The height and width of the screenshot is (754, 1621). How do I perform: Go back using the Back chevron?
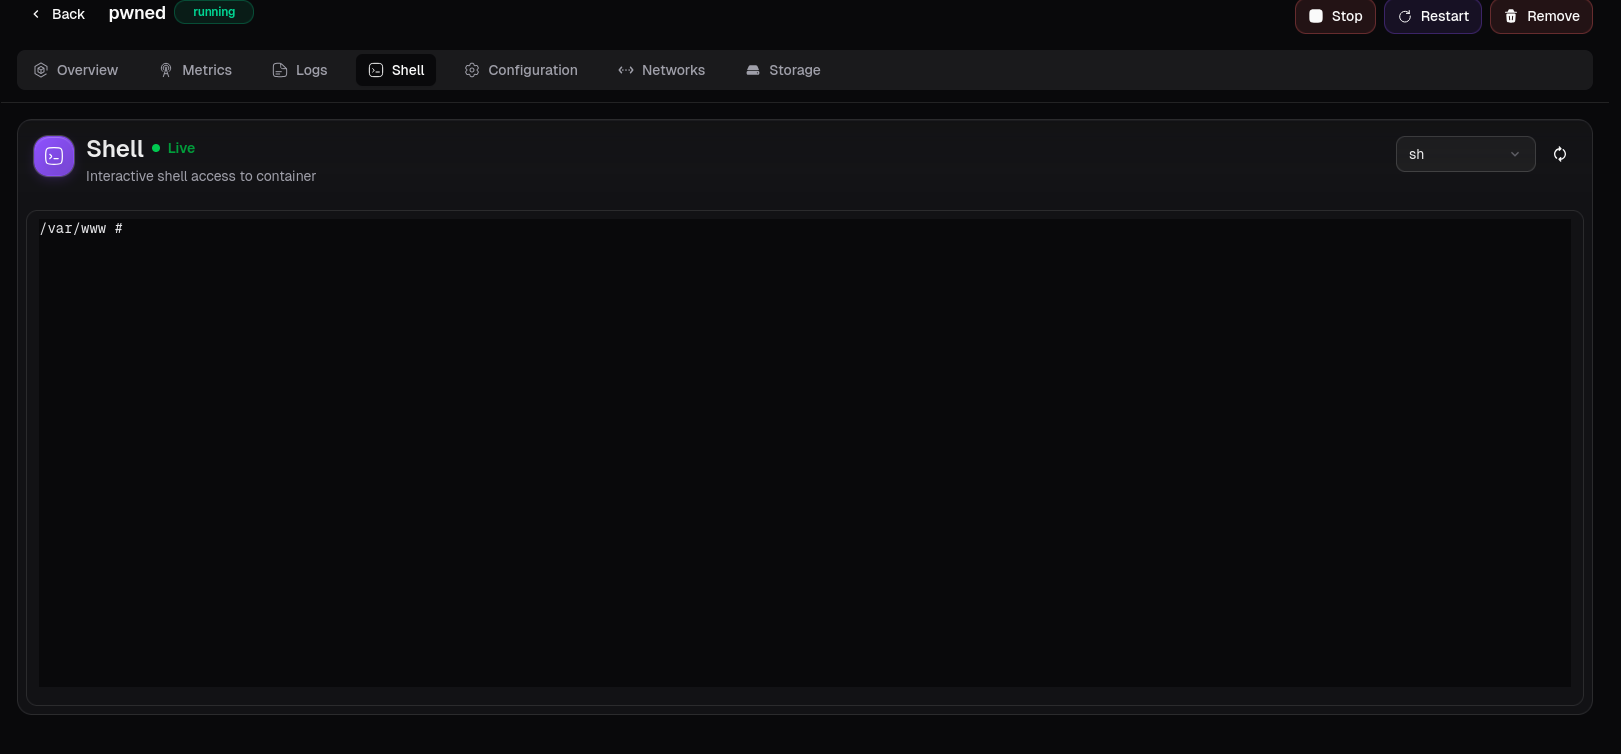point(36,14)
